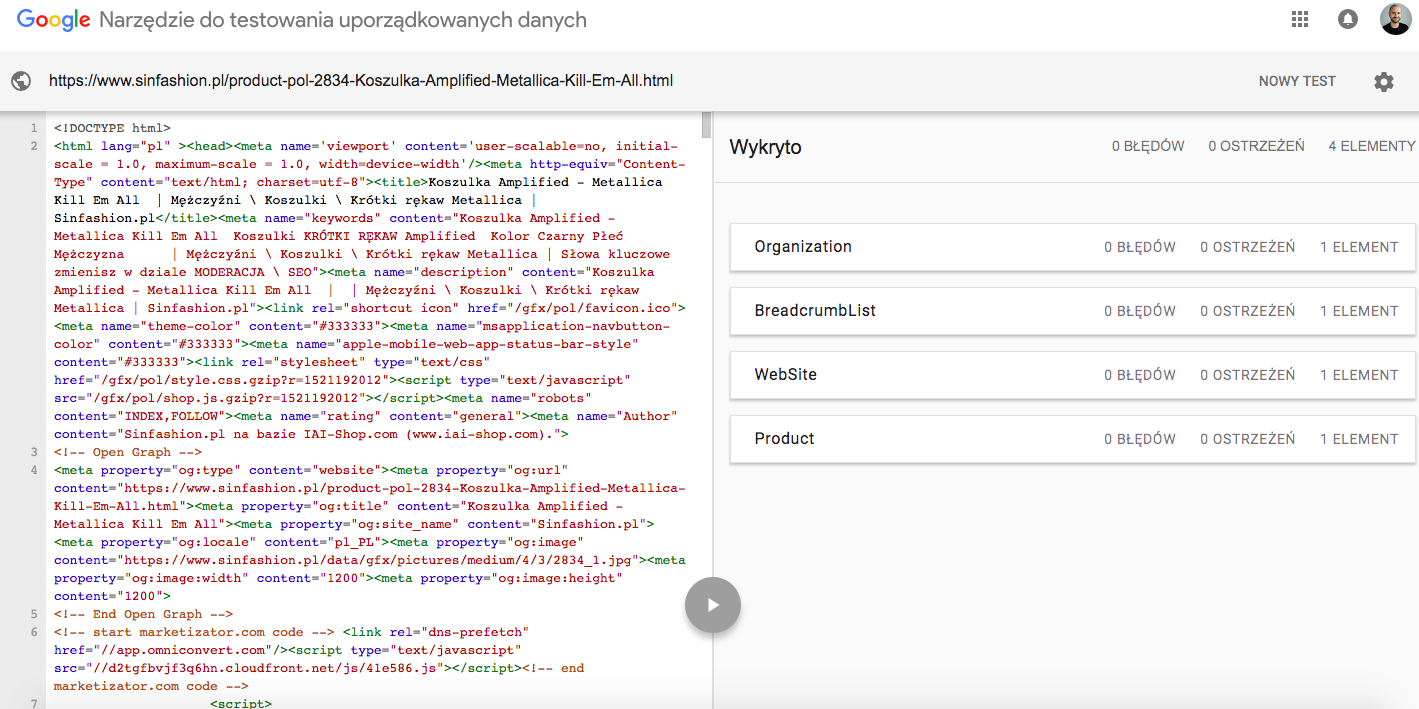
Task: Open the Google apps grid
Action: point(1300,19)
